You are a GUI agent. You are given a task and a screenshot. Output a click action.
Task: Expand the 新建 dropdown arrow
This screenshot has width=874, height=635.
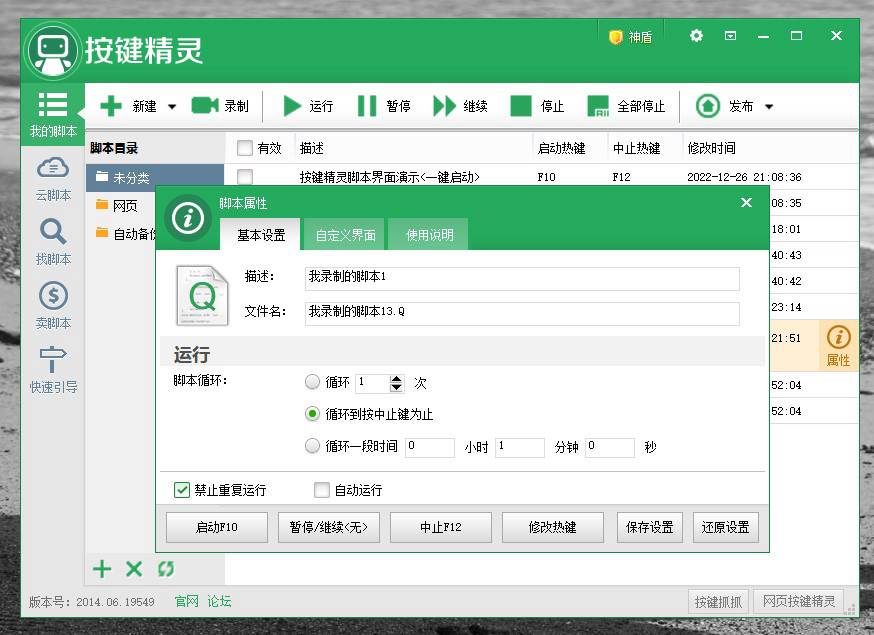[x=172, y=106]
